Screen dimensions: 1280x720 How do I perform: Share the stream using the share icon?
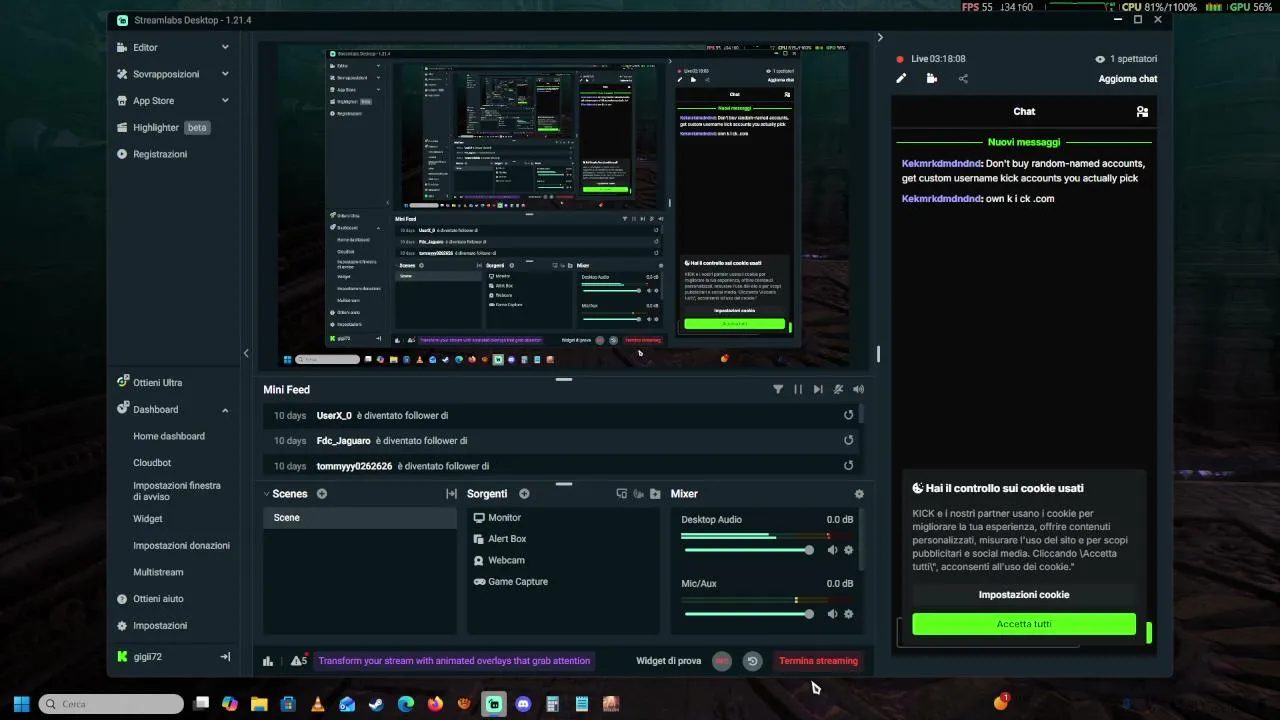[963, 78]
